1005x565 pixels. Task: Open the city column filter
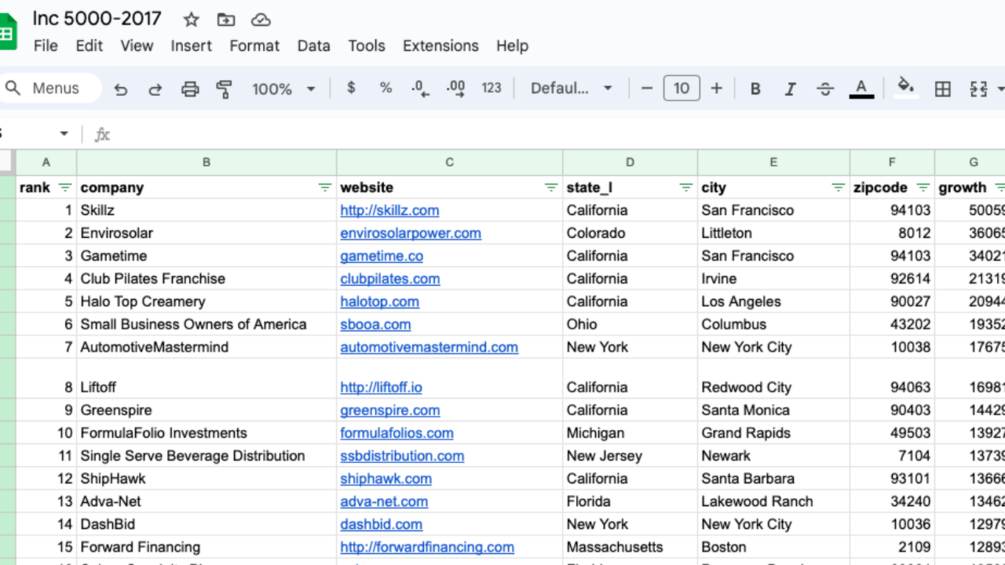click(x=838, y=188)
